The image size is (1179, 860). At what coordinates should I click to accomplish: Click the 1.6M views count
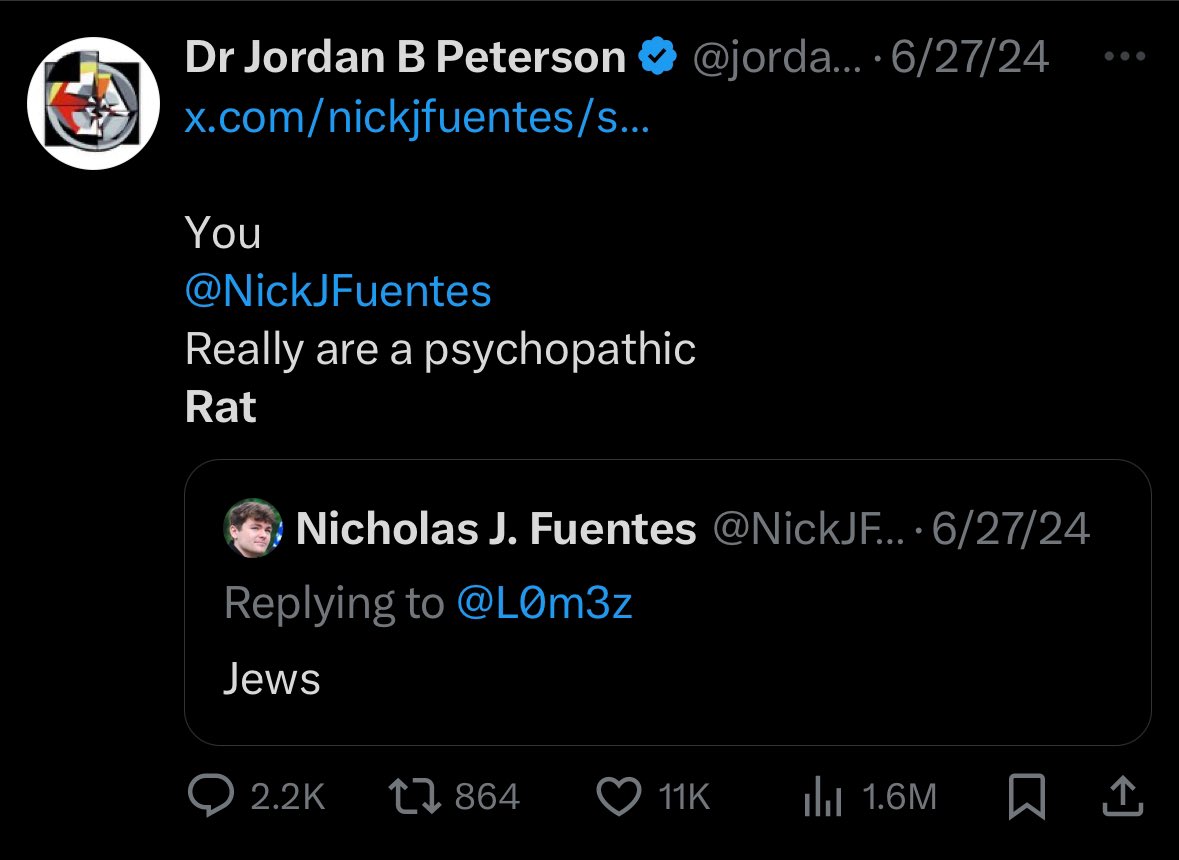pos(899,797)
